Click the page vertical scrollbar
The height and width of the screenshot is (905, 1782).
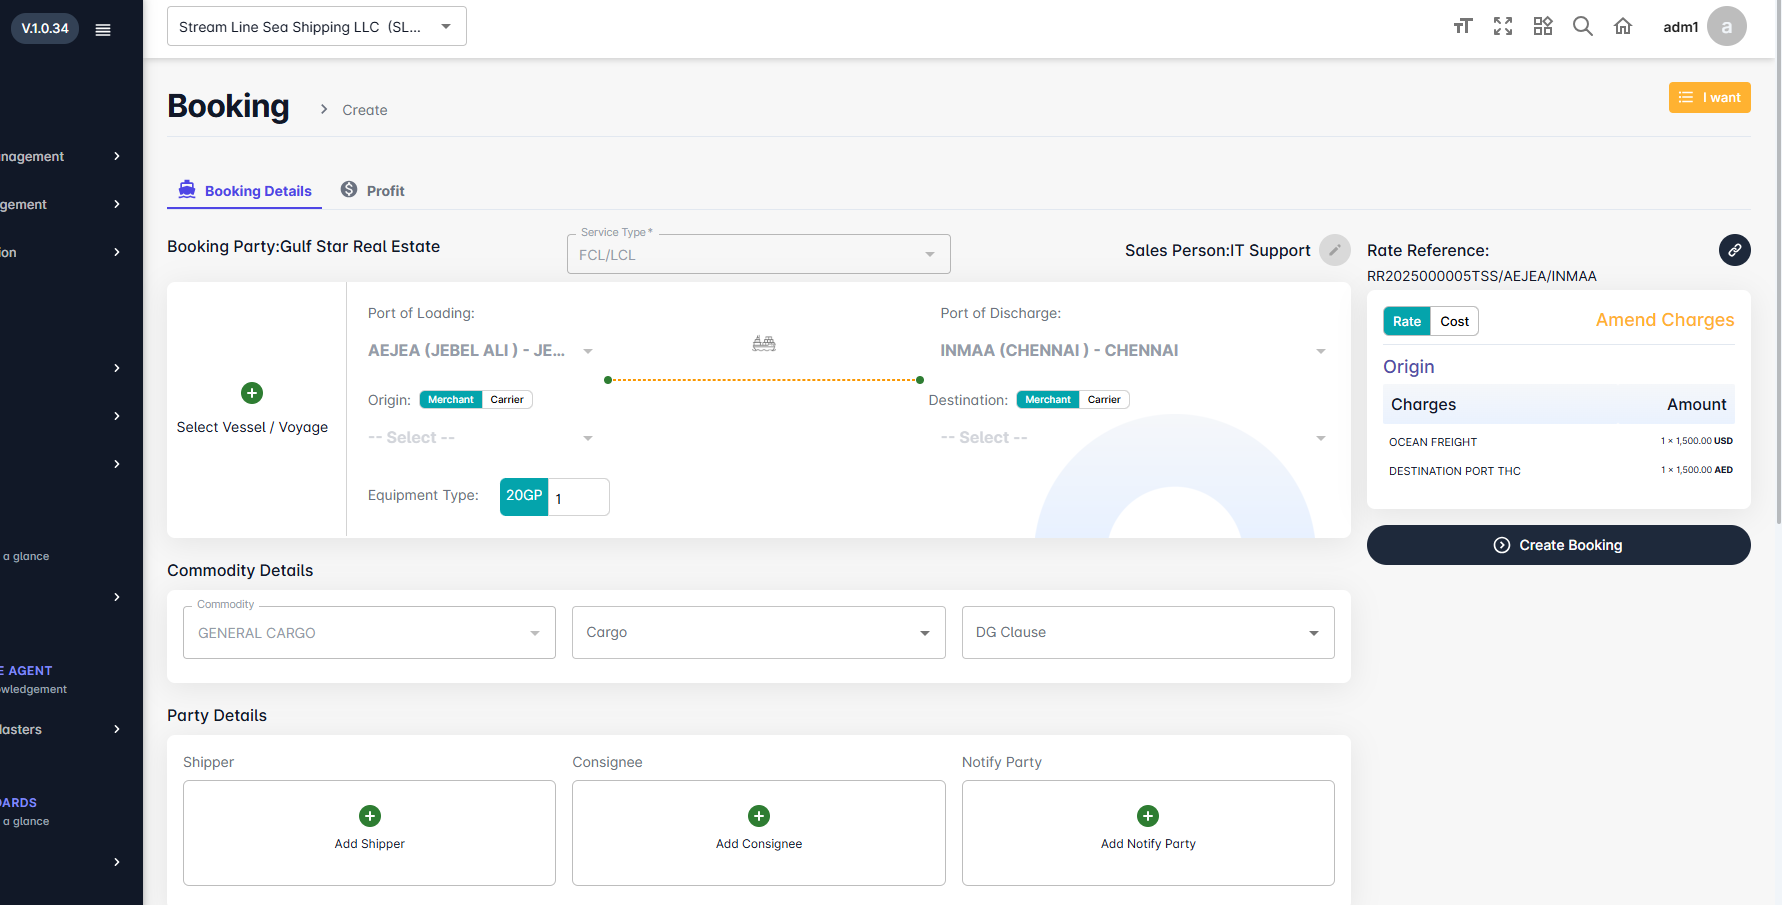click(1777, 262)
